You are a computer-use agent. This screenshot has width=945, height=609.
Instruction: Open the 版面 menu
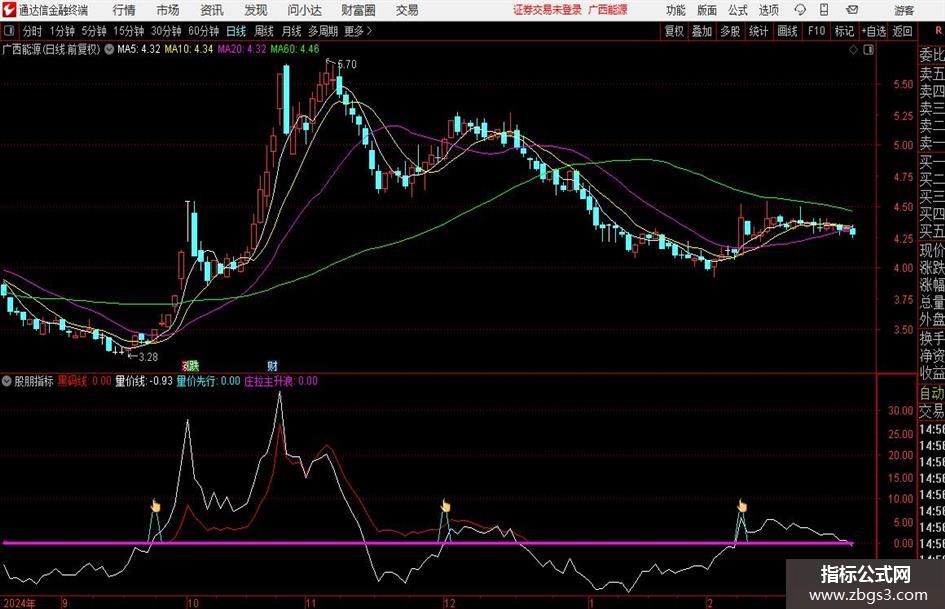(706, 10)
